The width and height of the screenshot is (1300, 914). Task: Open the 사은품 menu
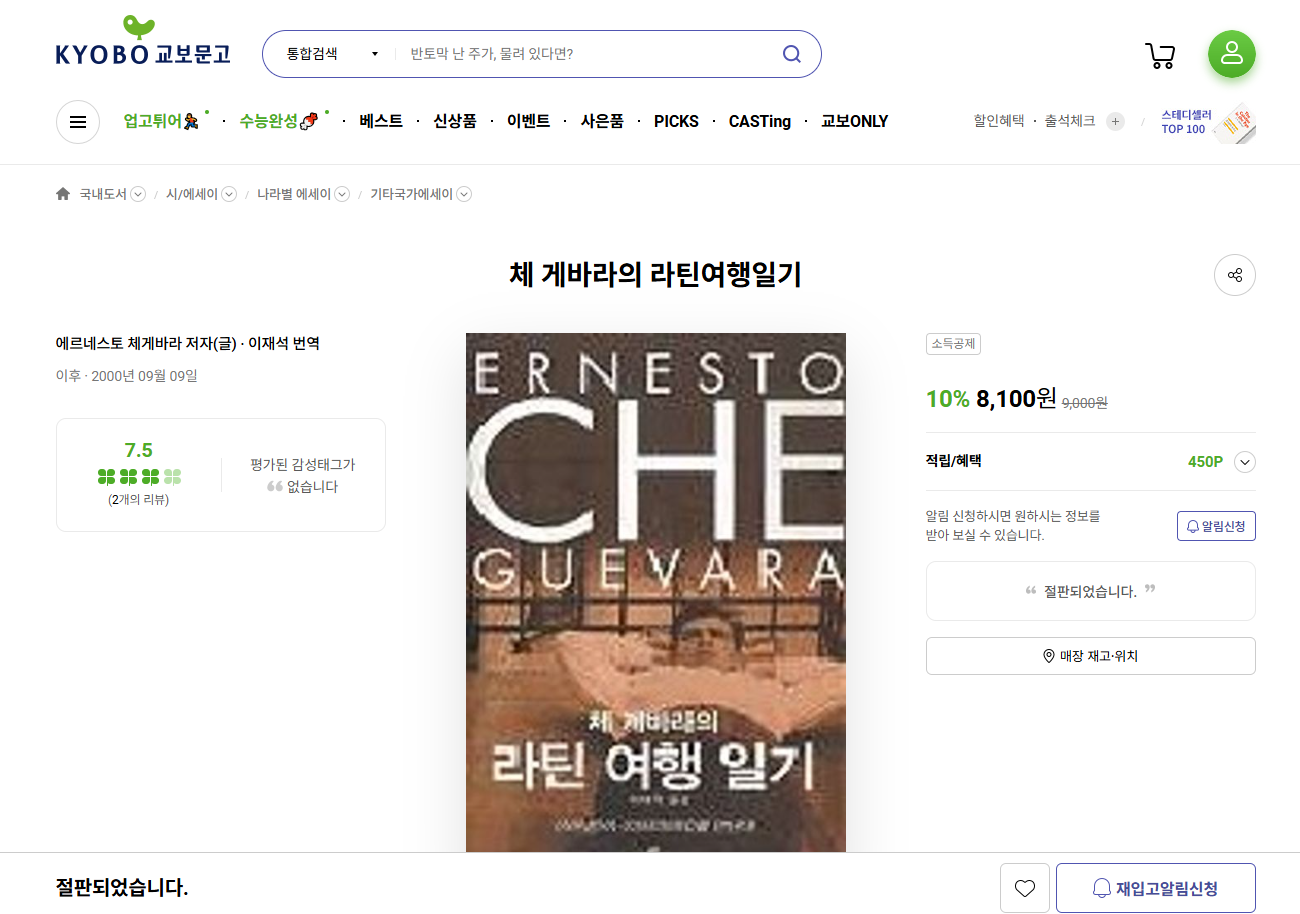point(602,121)
